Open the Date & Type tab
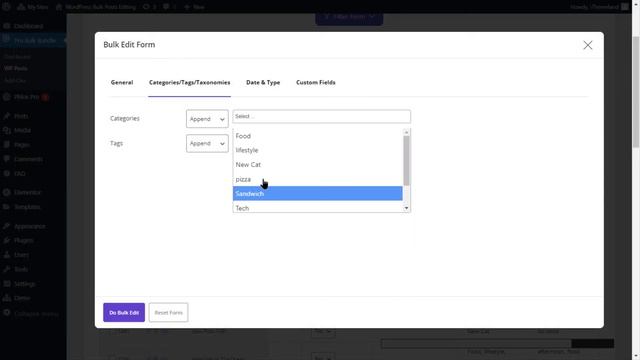Image resolution: width=640 pixels, height=360 pixels. (x=263, y=82)
